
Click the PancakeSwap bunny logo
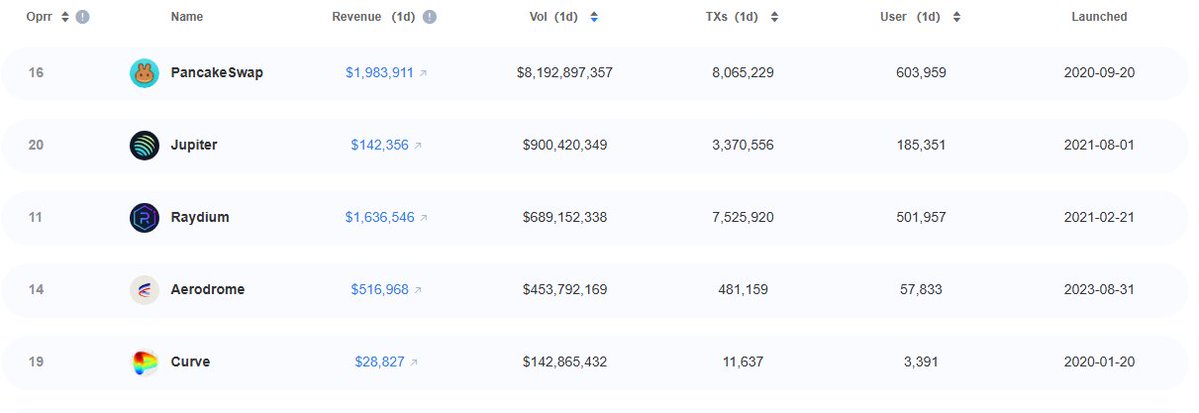coord(145,73)
